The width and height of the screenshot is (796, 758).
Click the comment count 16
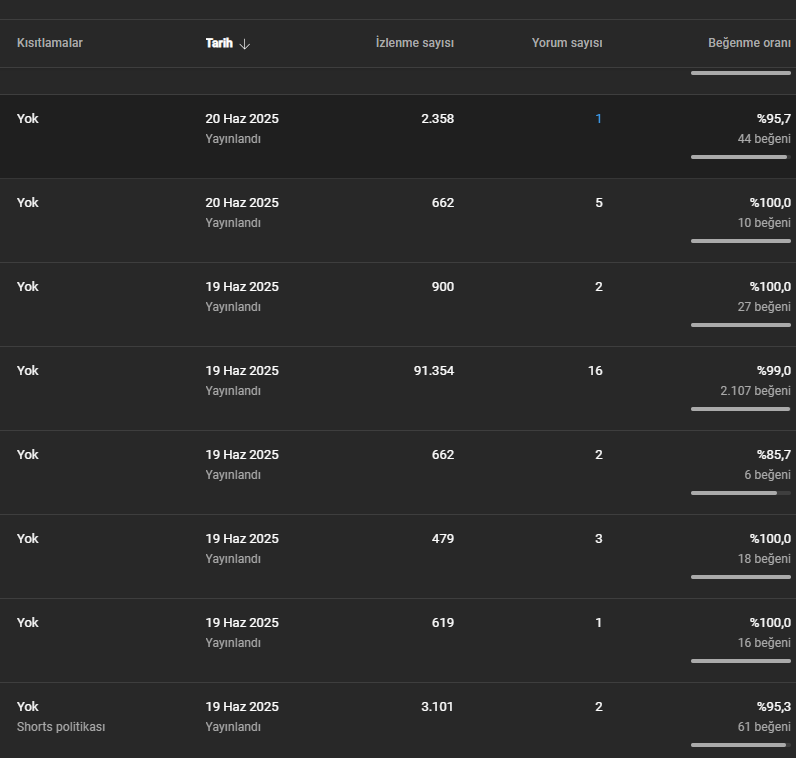pos(595,371)
